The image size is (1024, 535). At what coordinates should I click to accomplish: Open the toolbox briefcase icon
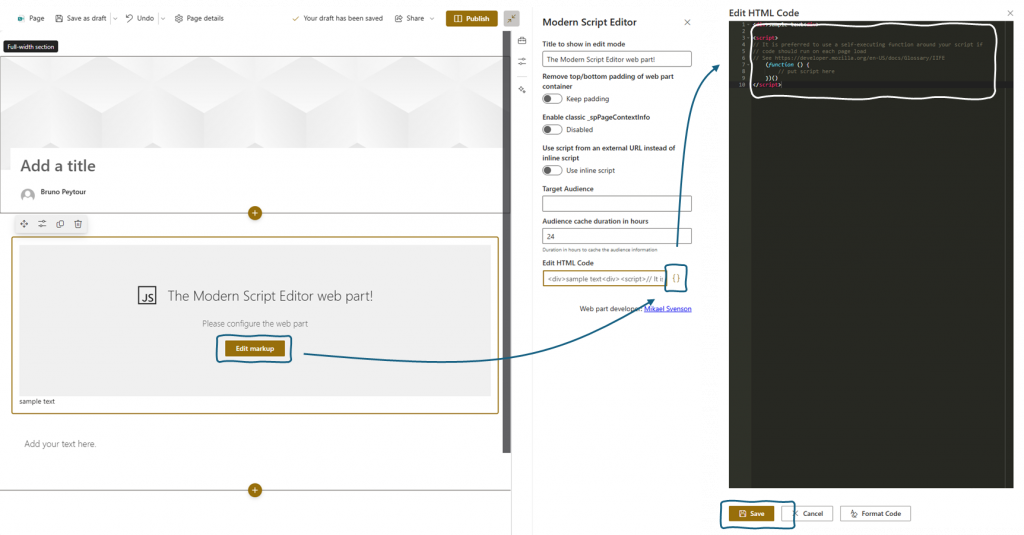[522, 41]
